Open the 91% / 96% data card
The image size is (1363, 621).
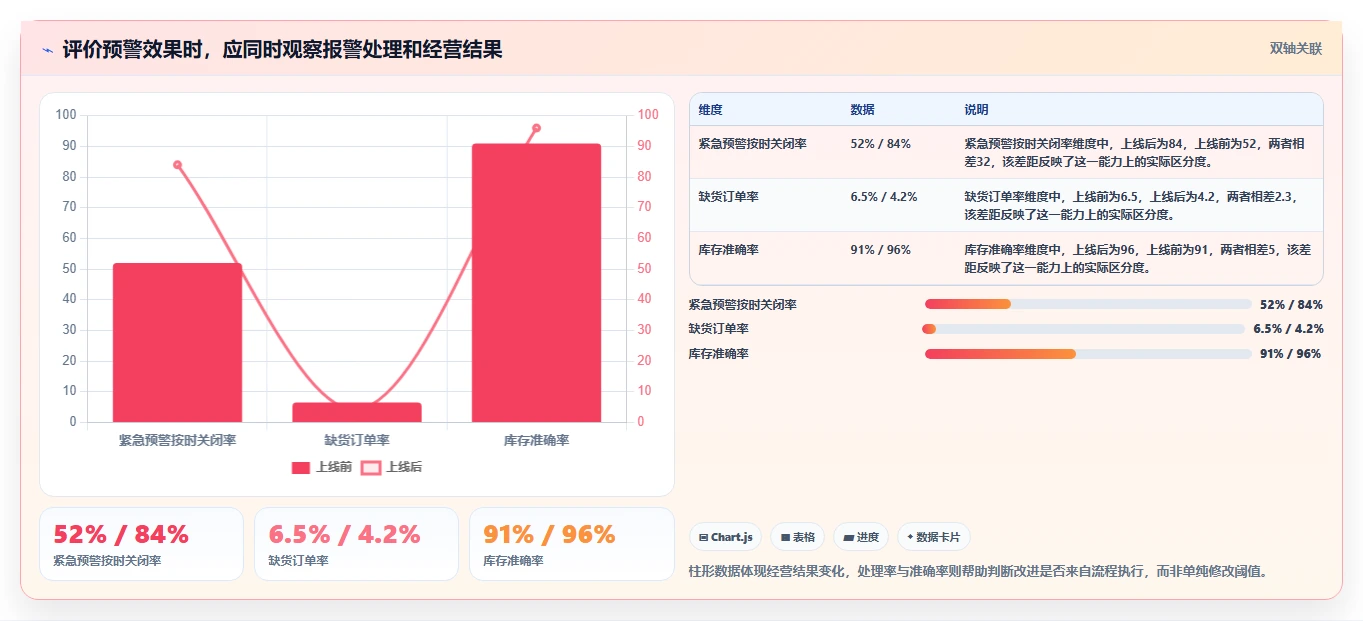pos(572,544)
